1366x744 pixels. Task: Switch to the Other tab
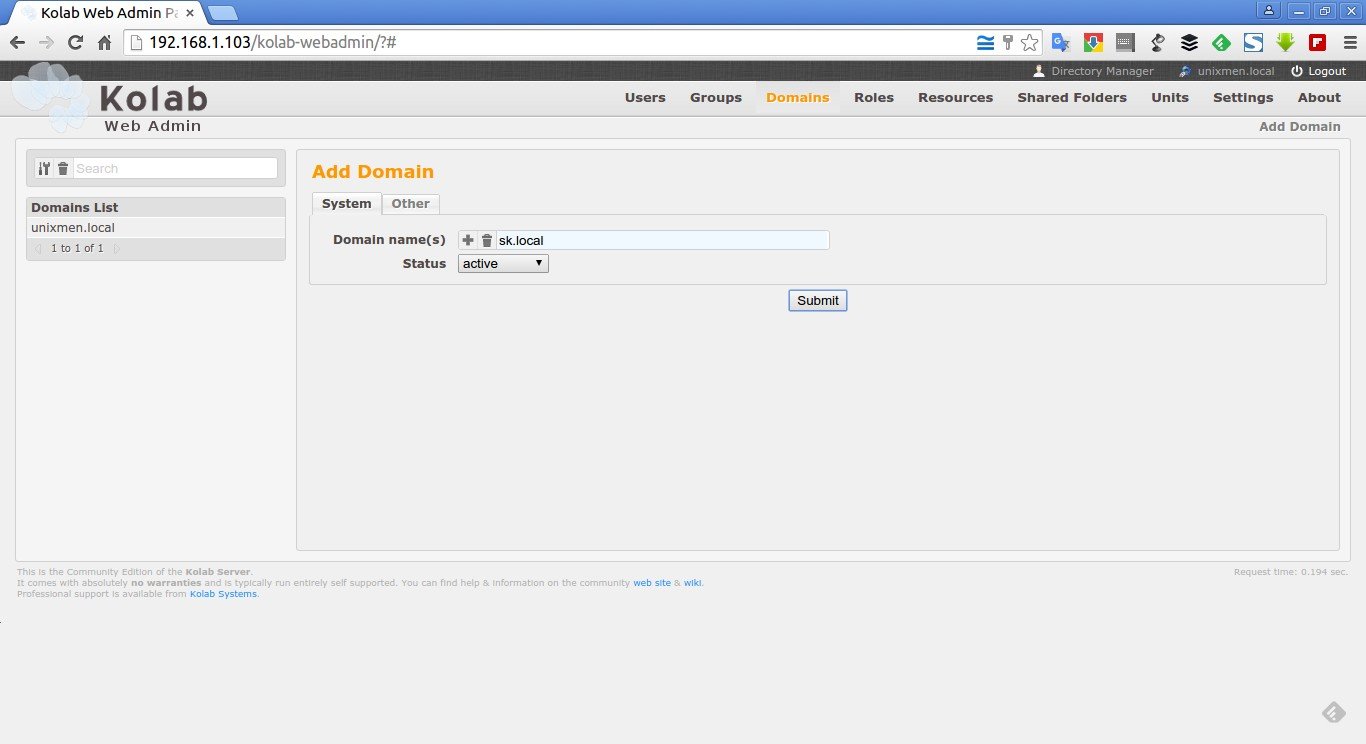click(x=410, y=203)
